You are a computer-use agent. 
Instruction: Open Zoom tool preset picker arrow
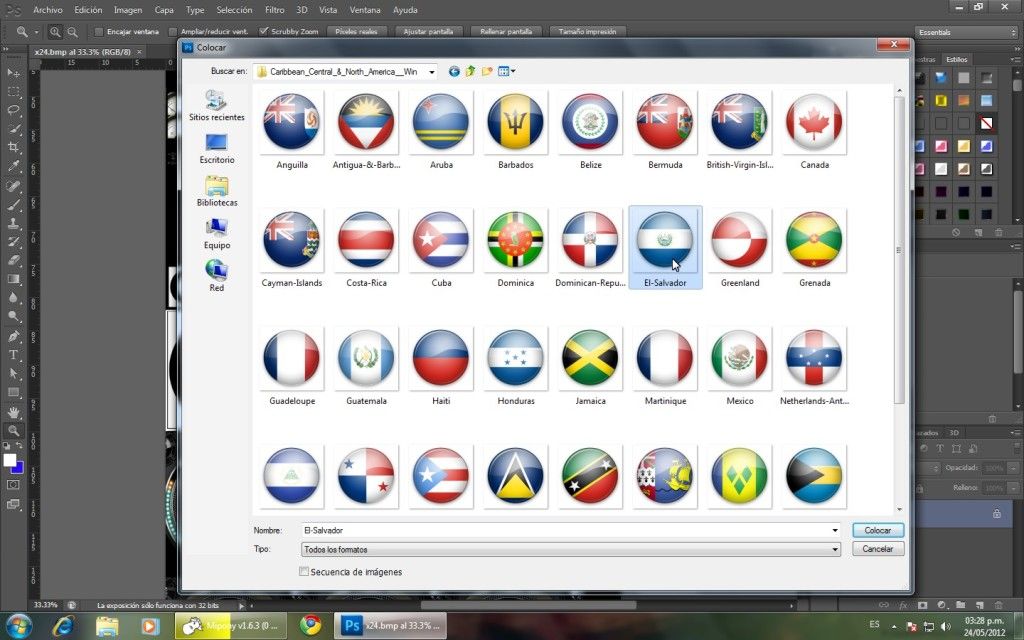click(37, 31)
